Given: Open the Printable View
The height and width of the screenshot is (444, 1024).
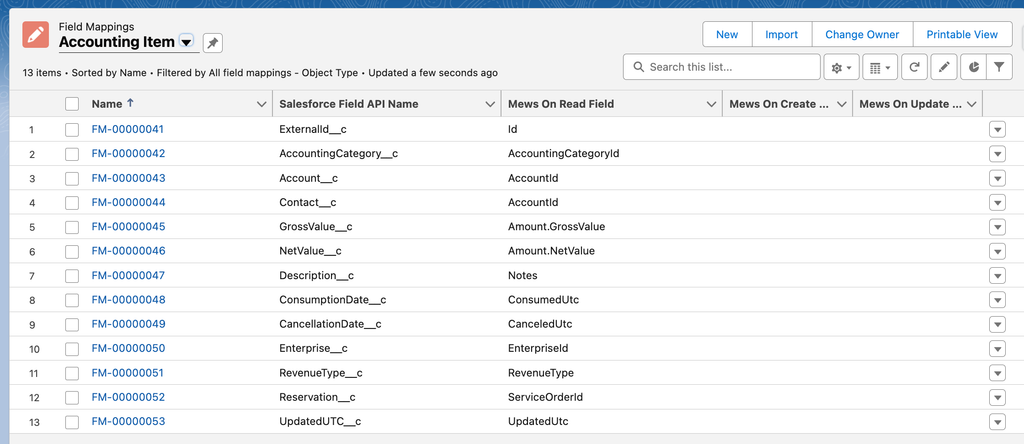Looking at the screenshot, I should (962, 35).
